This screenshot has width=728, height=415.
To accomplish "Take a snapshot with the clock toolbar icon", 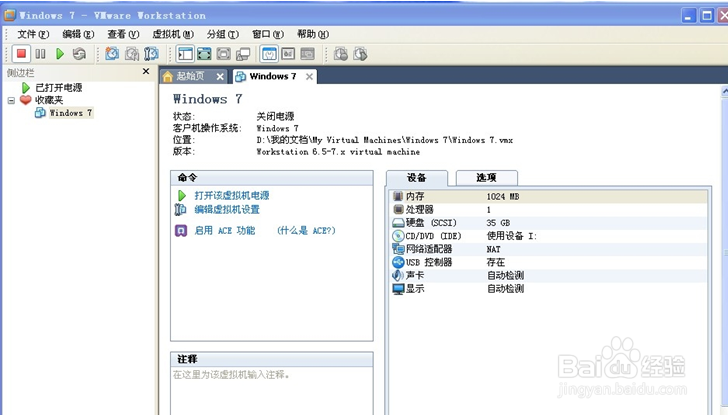I will click(112, 54).
